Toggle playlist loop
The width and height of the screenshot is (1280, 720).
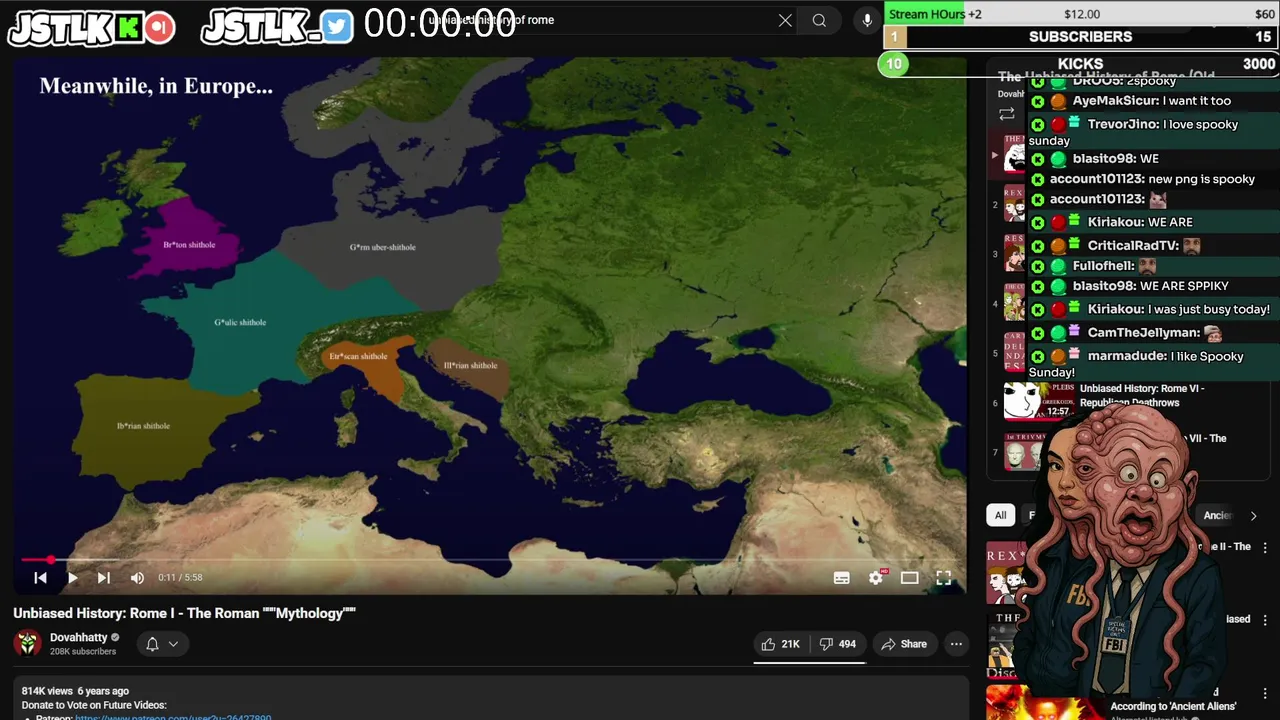pyautogui.click(x=1006, y=114)
